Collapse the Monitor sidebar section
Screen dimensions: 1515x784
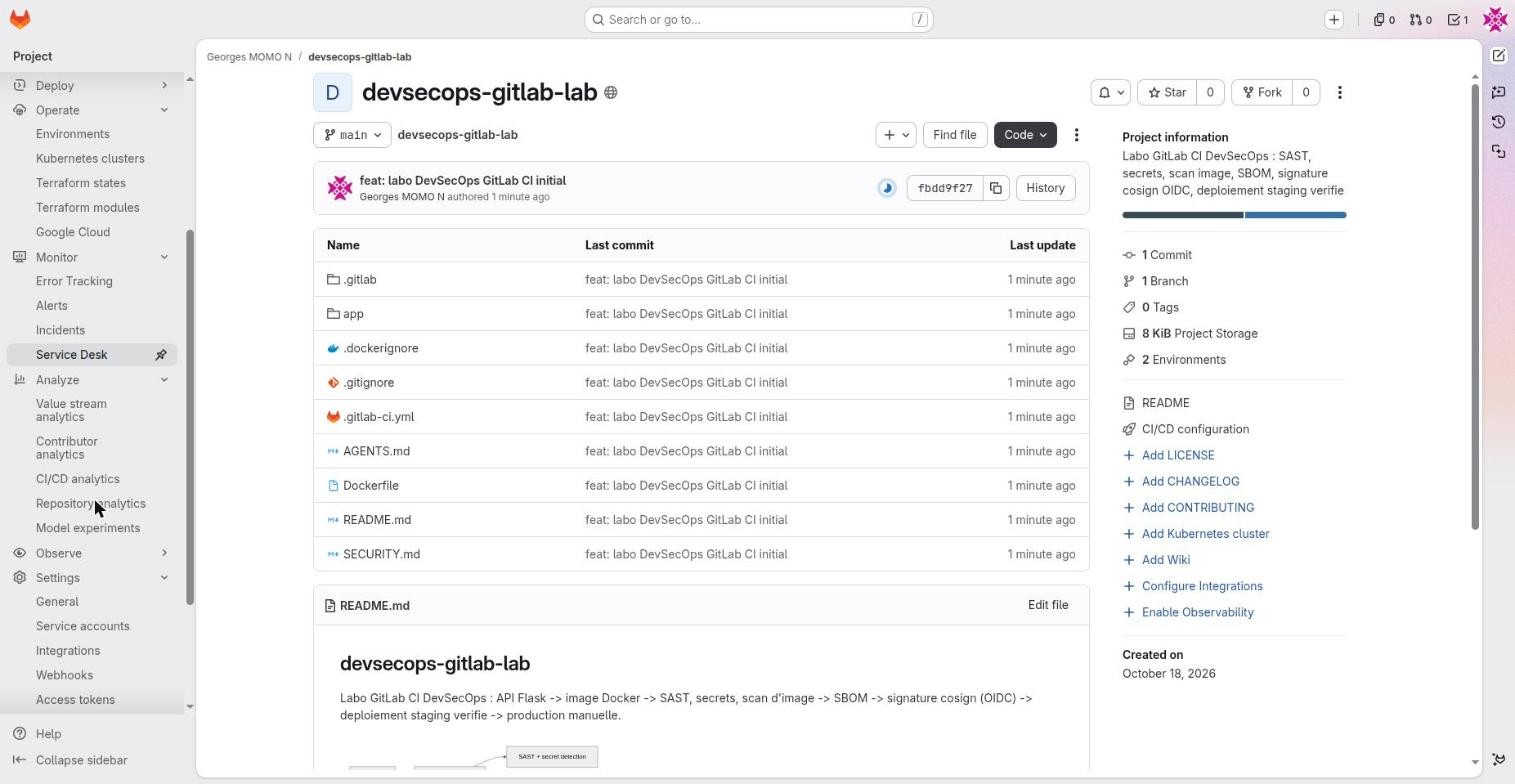[x=92, y=257]
